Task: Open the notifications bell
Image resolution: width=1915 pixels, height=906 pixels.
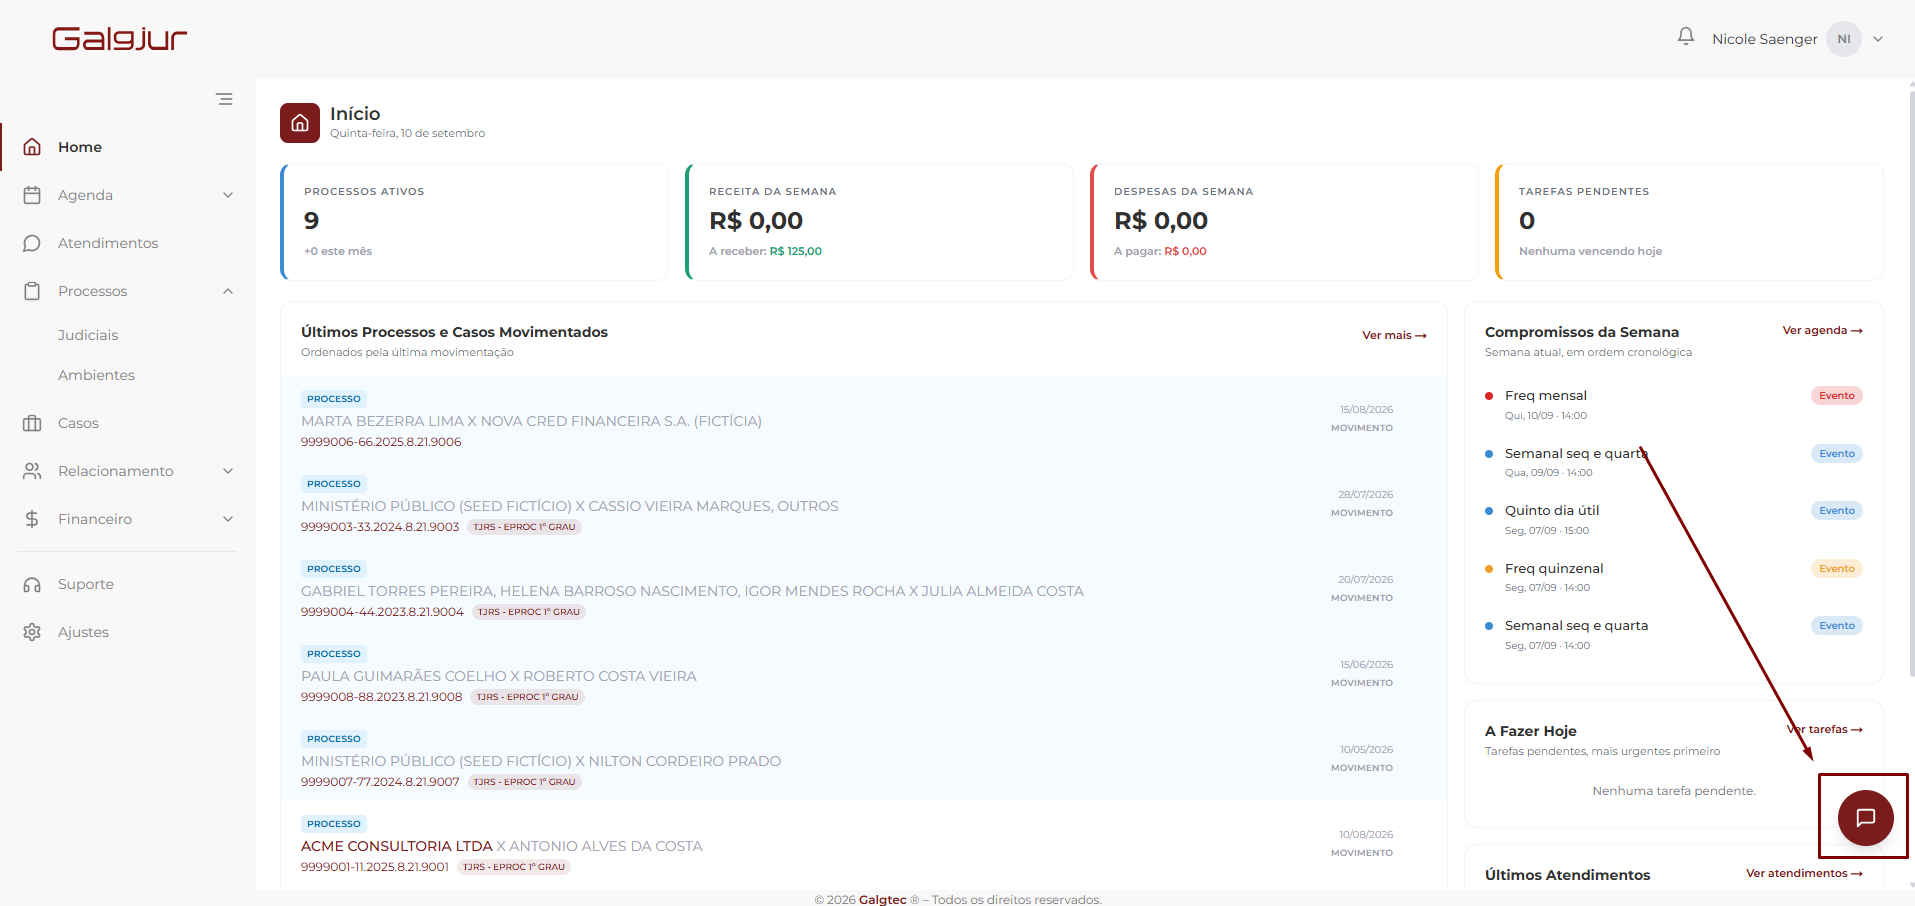Action: click(x=1686, y=37)
